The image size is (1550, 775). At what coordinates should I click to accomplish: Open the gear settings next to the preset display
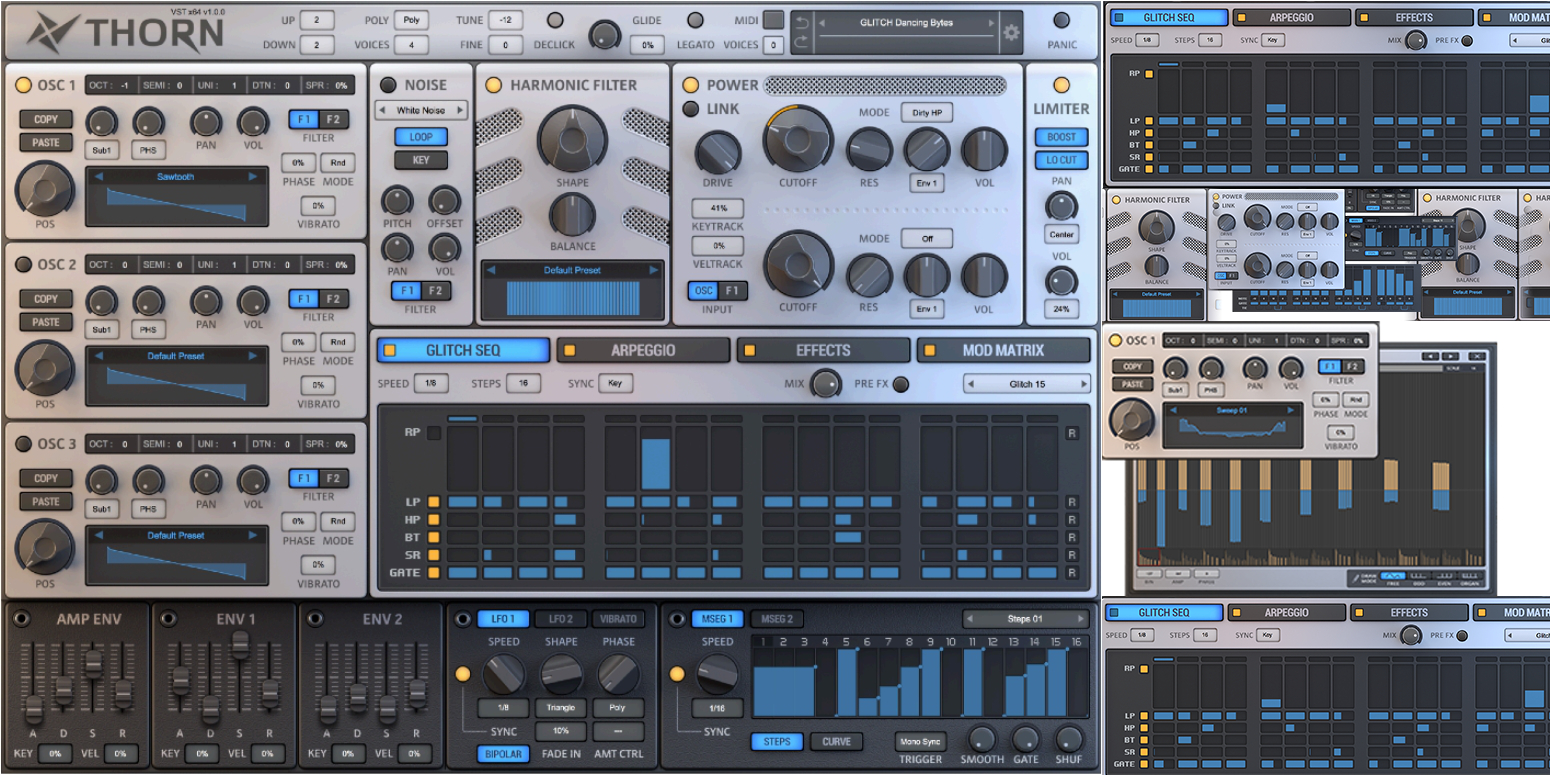(x=1011, y=32)
